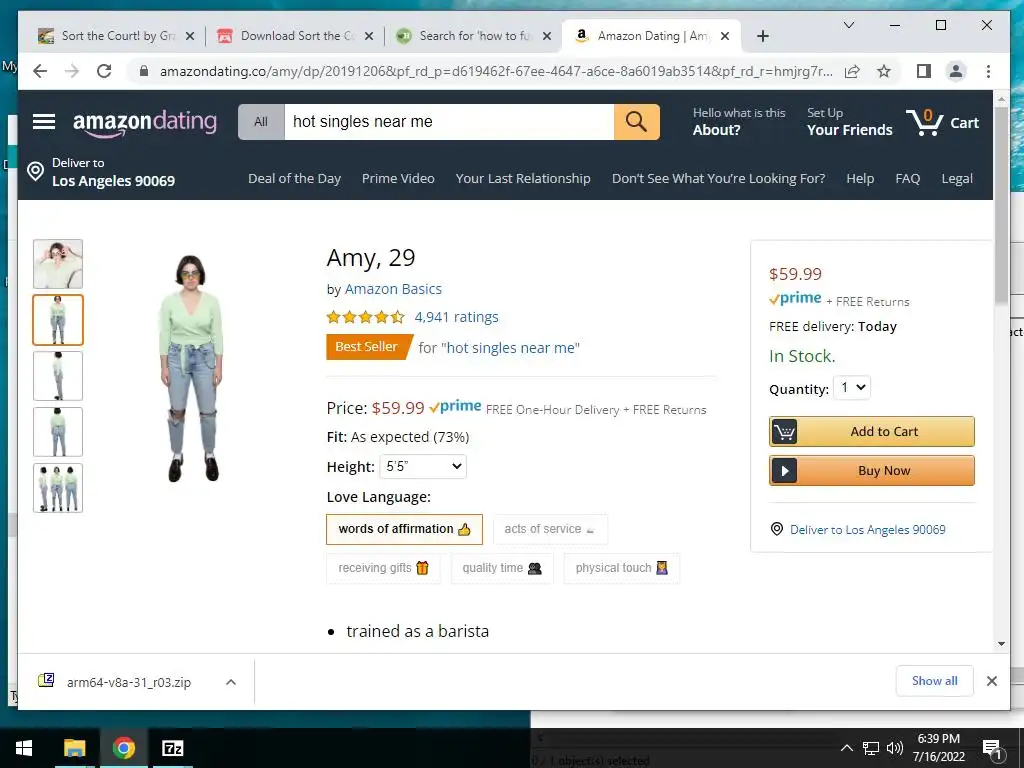Click the hot singles near me search field
This screenshot has height=768, width=1024.
click(449, 121)
